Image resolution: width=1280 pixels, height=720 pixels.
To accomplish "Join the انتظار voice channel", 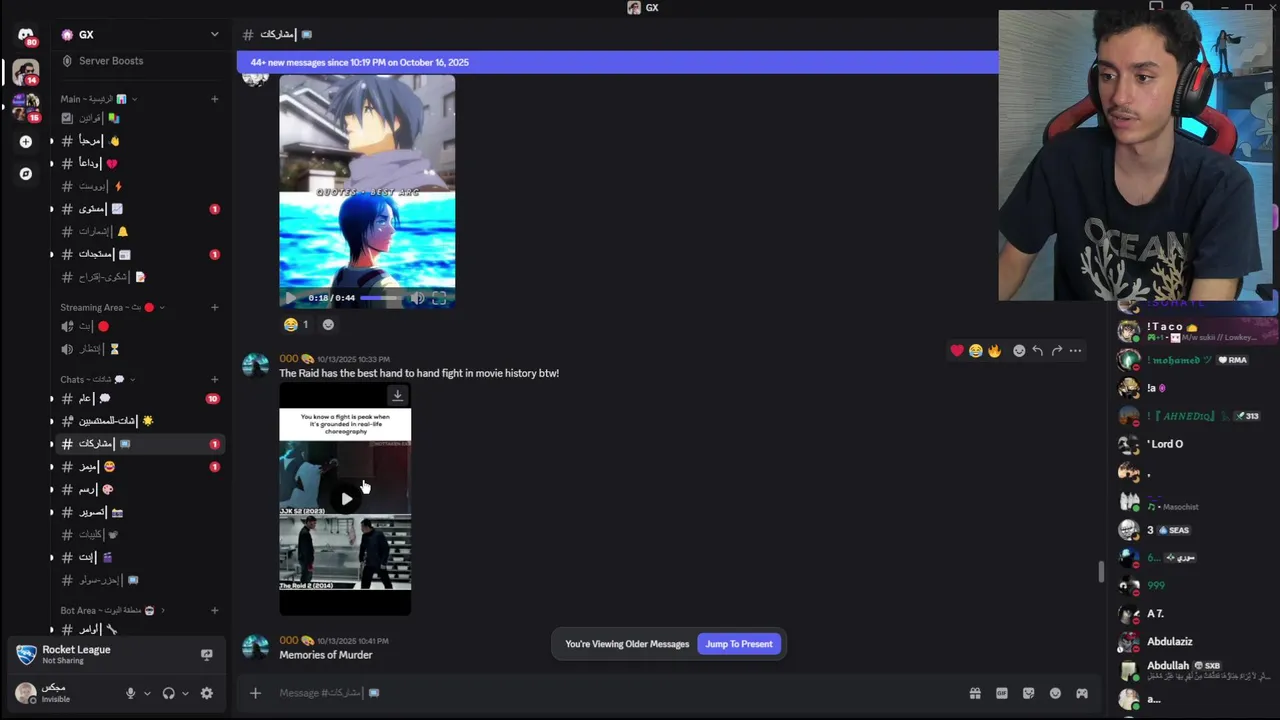I will click(x=140, y=349).
